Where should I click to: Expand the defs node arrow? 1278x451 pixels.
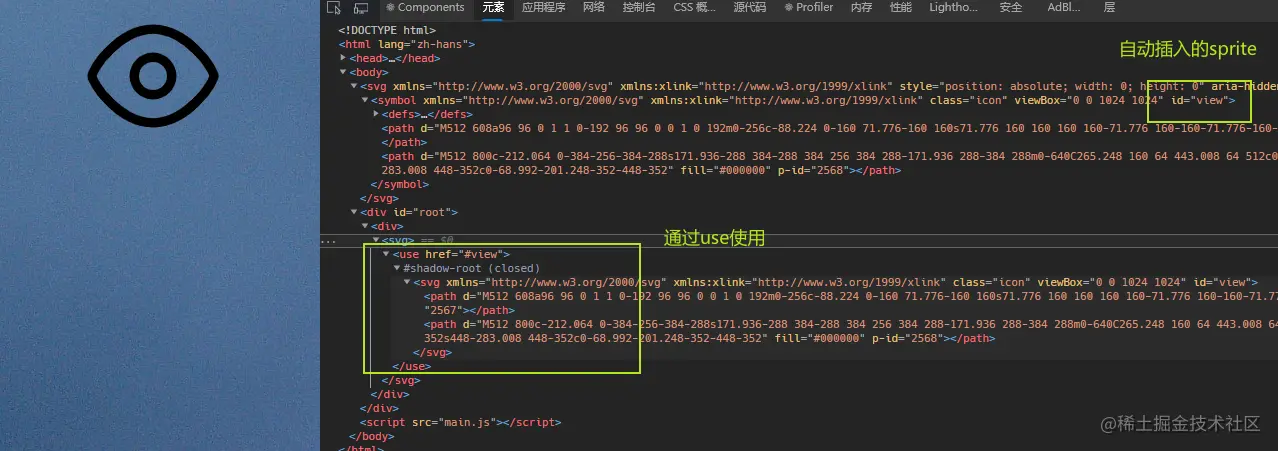point(376,114)
